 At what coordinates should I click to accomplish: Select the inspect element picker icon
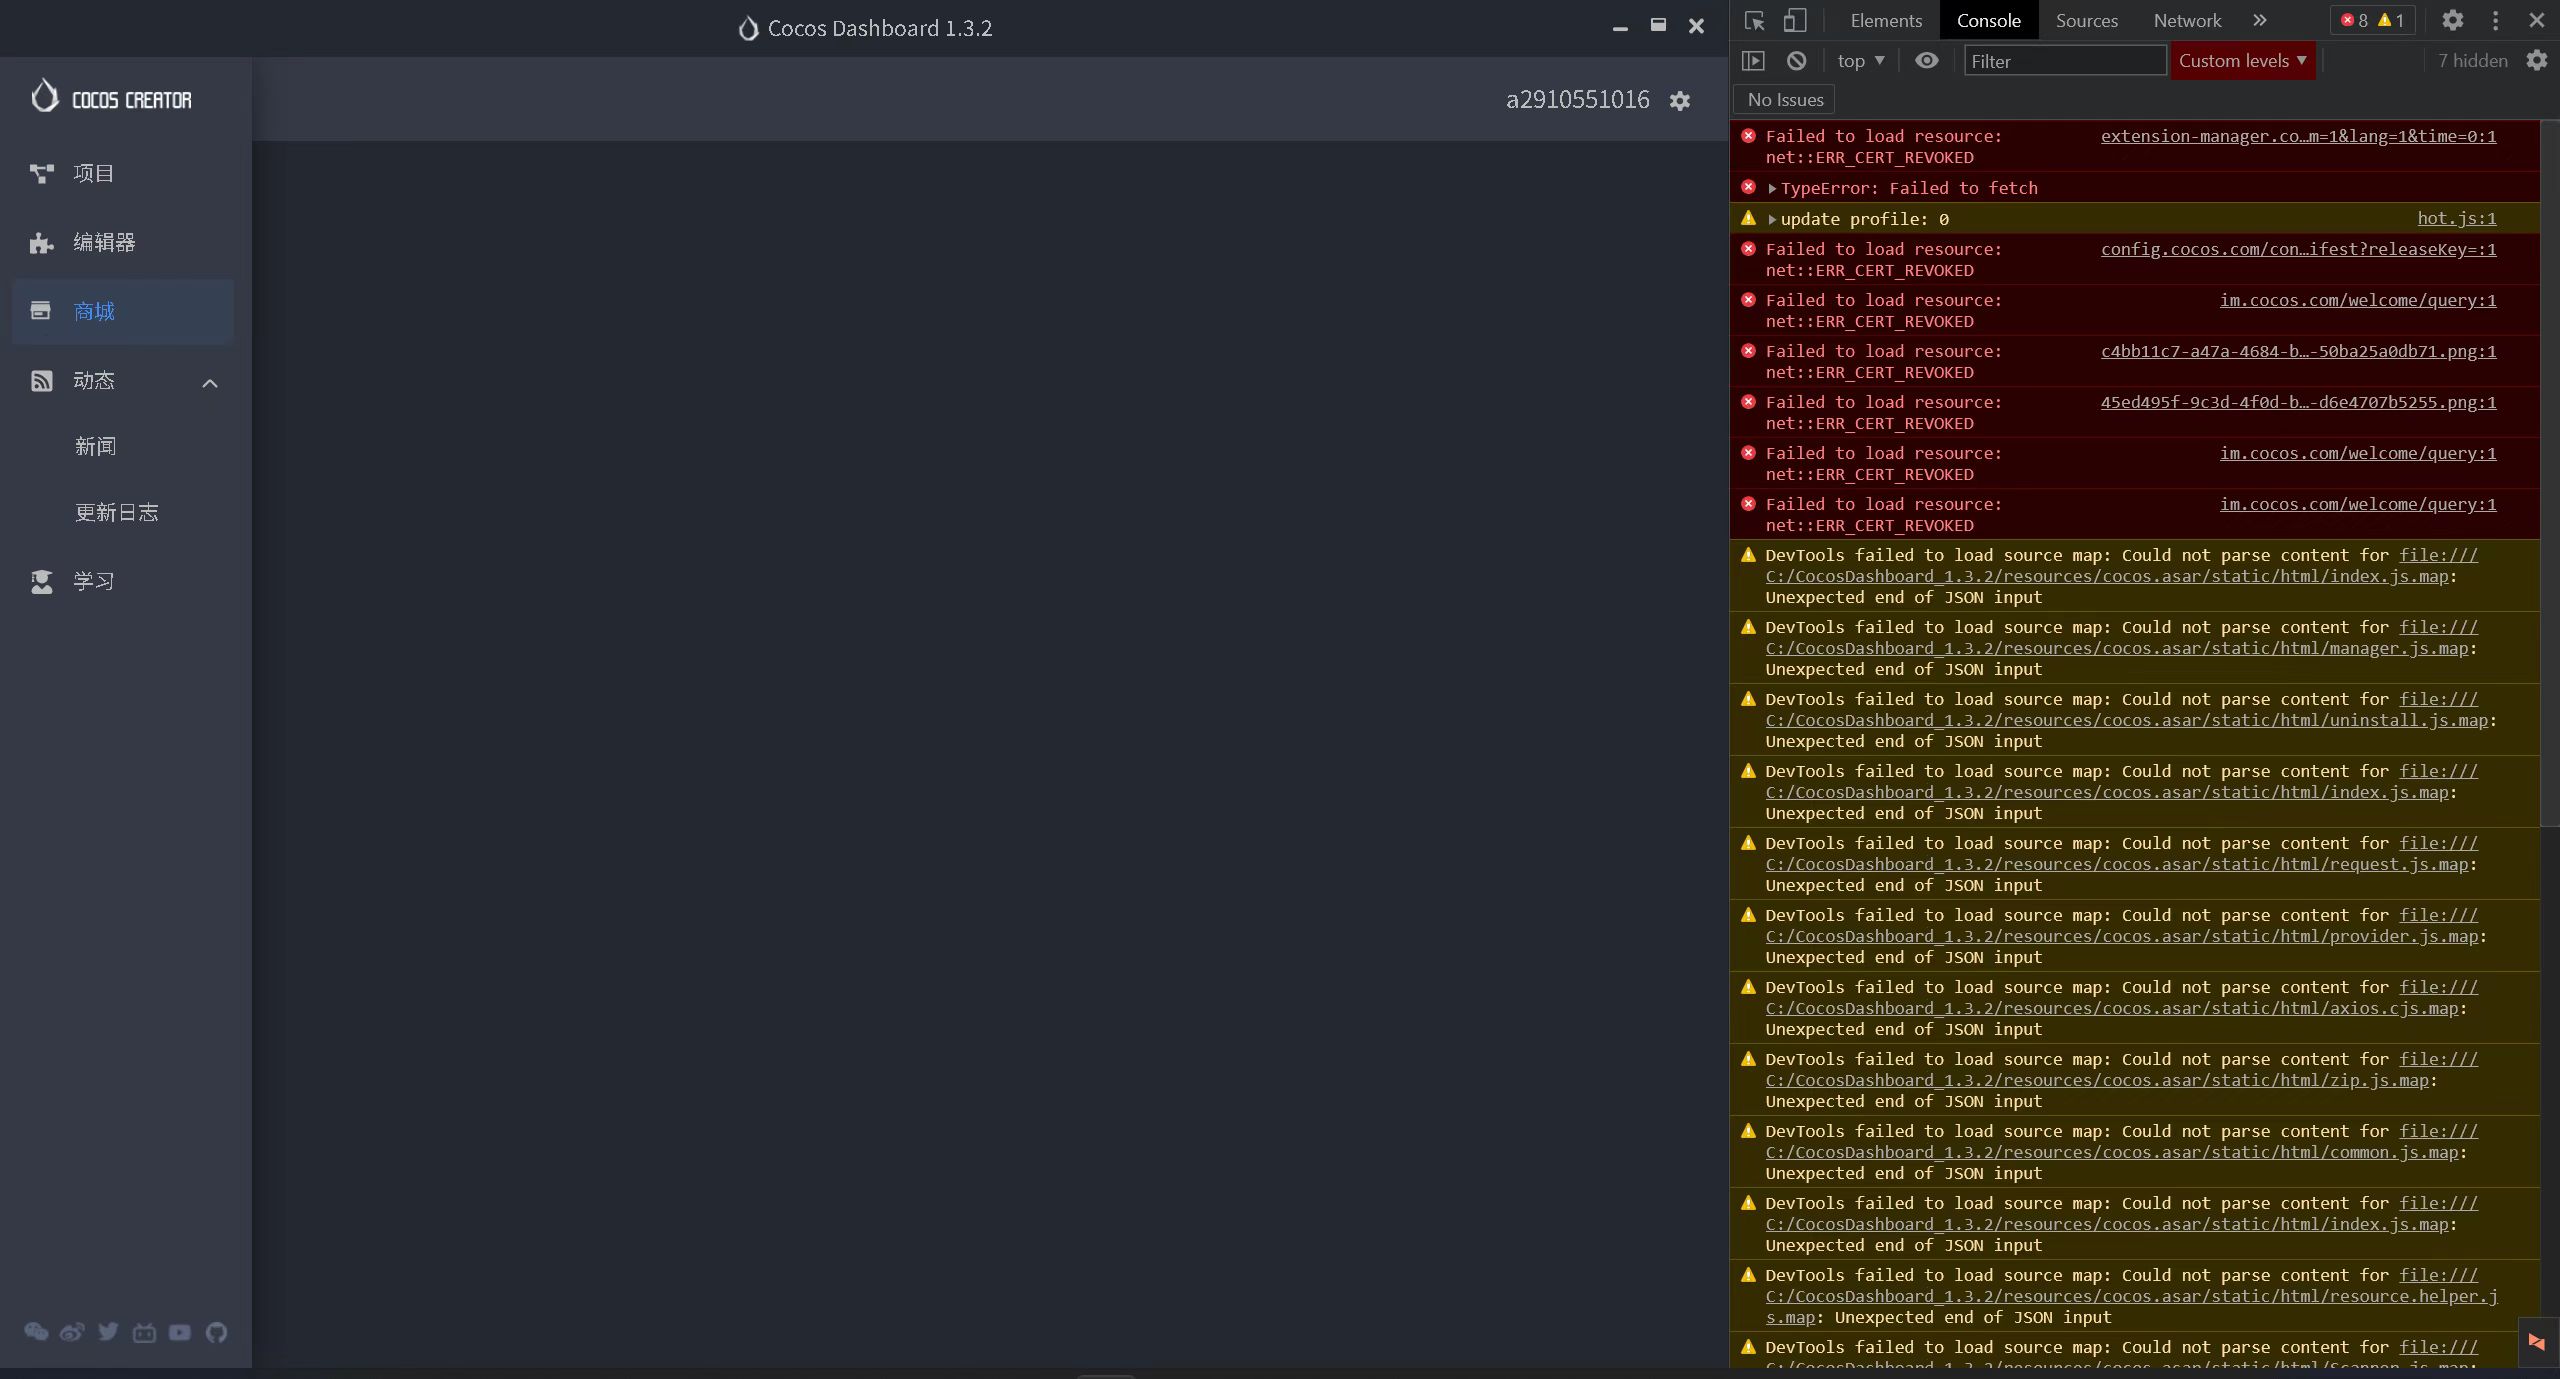tap(1754, 21)
